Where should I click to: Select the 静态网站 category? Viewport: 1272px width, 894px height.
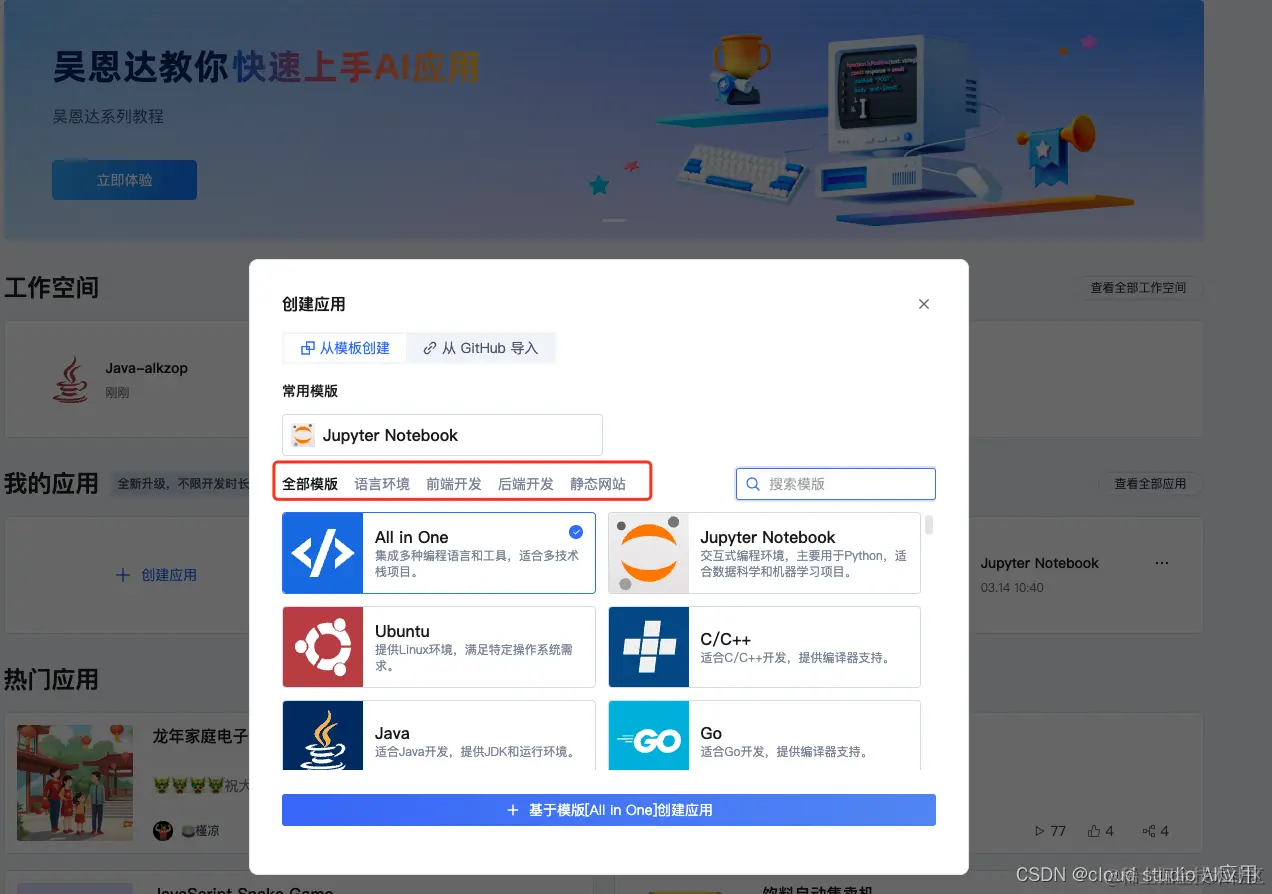point(598,484)
